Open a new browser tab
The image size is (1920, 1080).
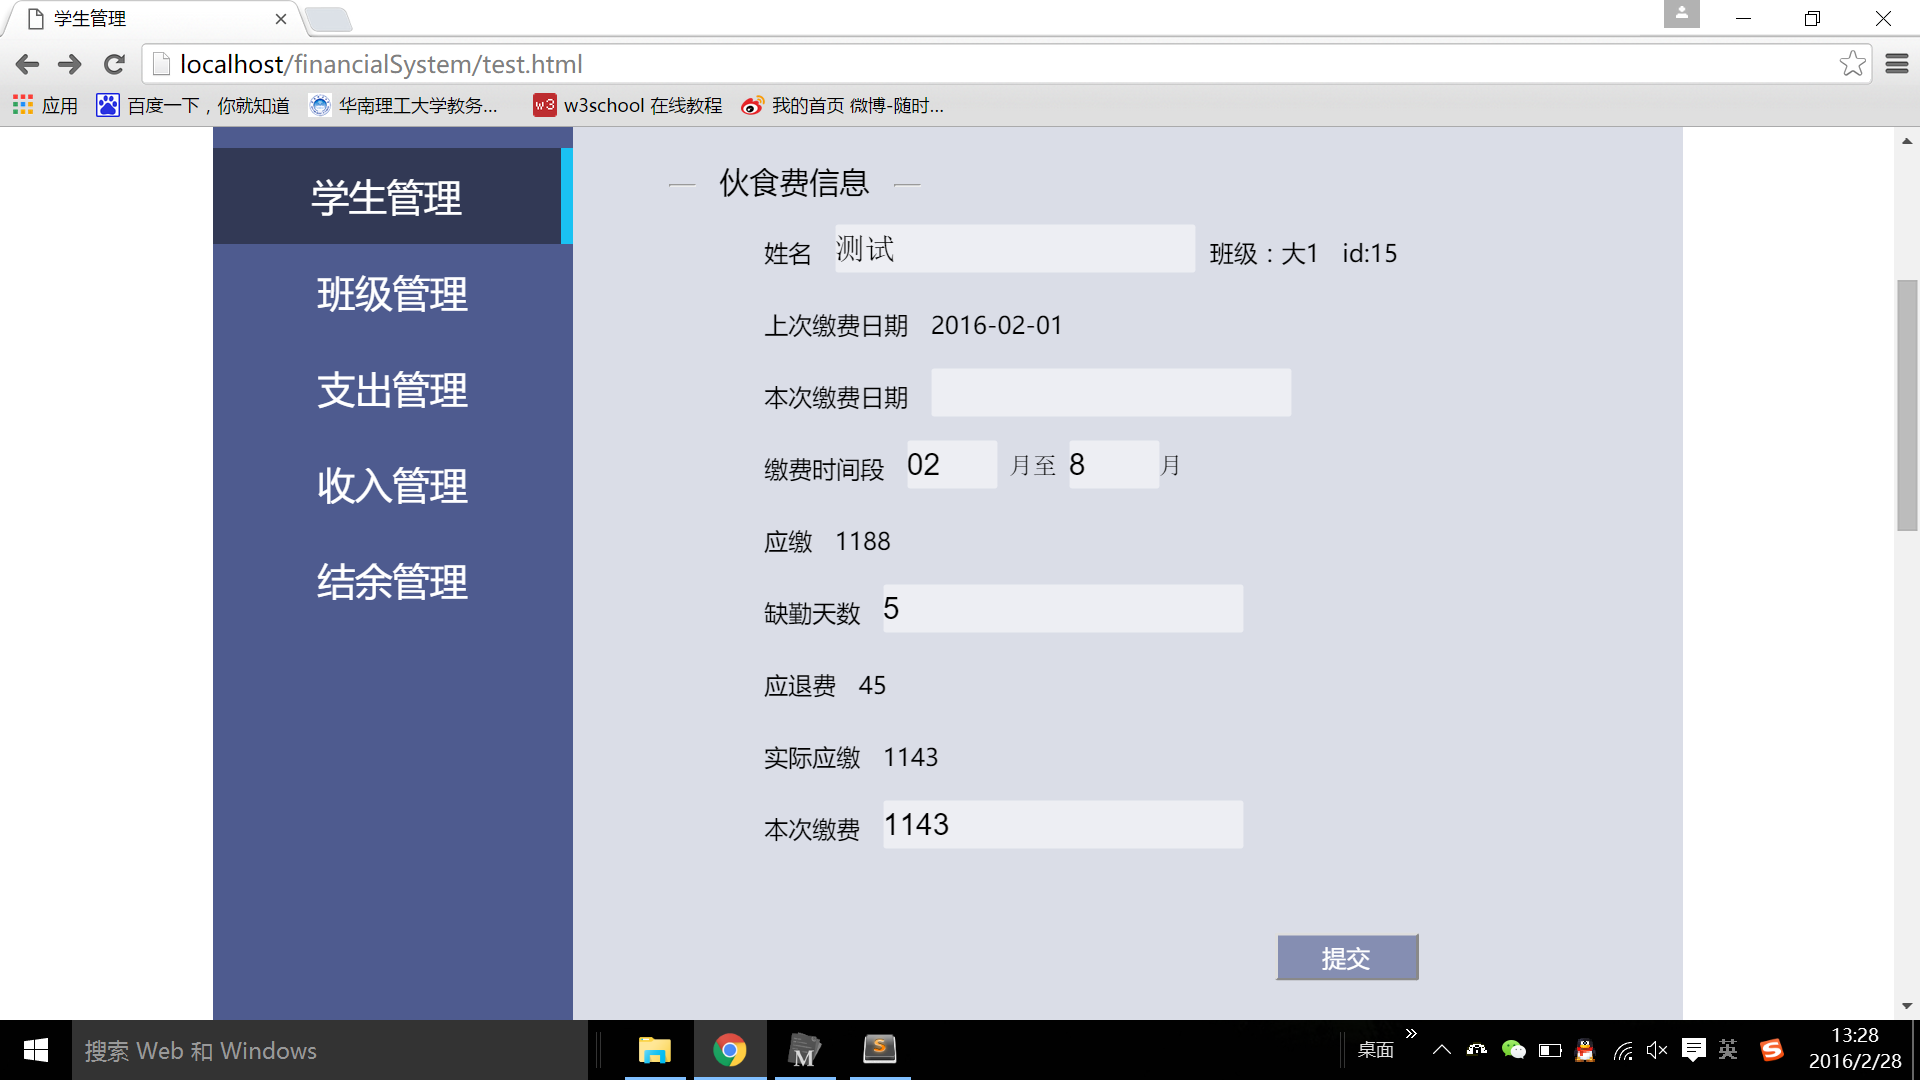coord(327,19)
